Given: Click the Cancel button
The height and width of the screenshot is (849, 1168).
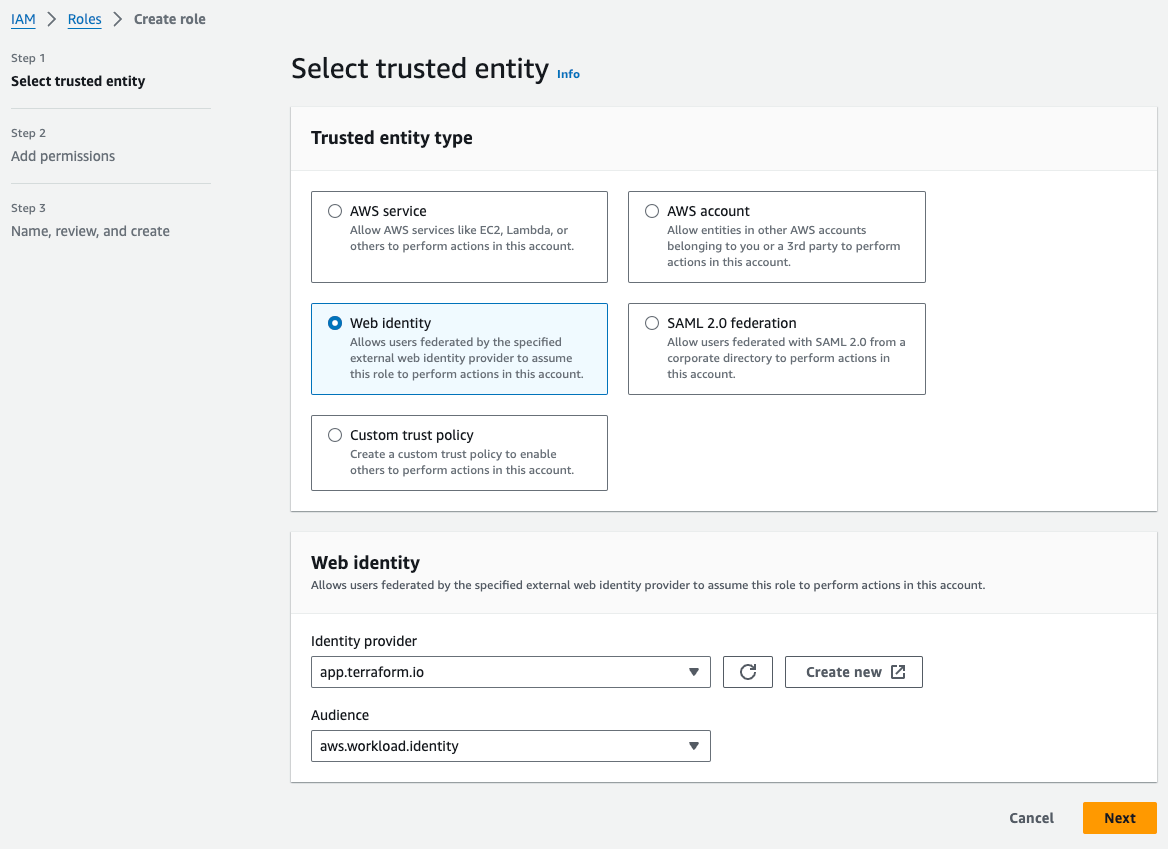Looking at the screenshot, I should point(1031,818).
